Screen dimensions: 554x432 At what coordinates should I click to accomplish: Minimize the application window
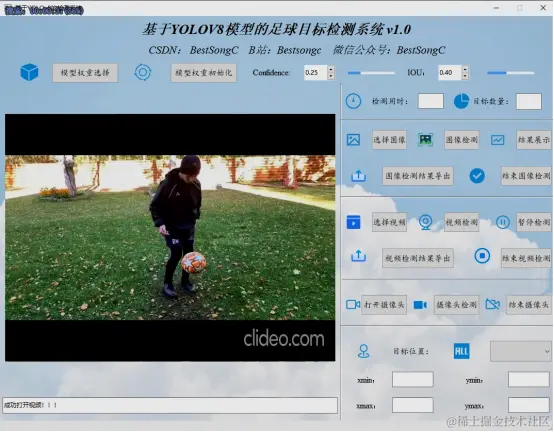(496, 8)
